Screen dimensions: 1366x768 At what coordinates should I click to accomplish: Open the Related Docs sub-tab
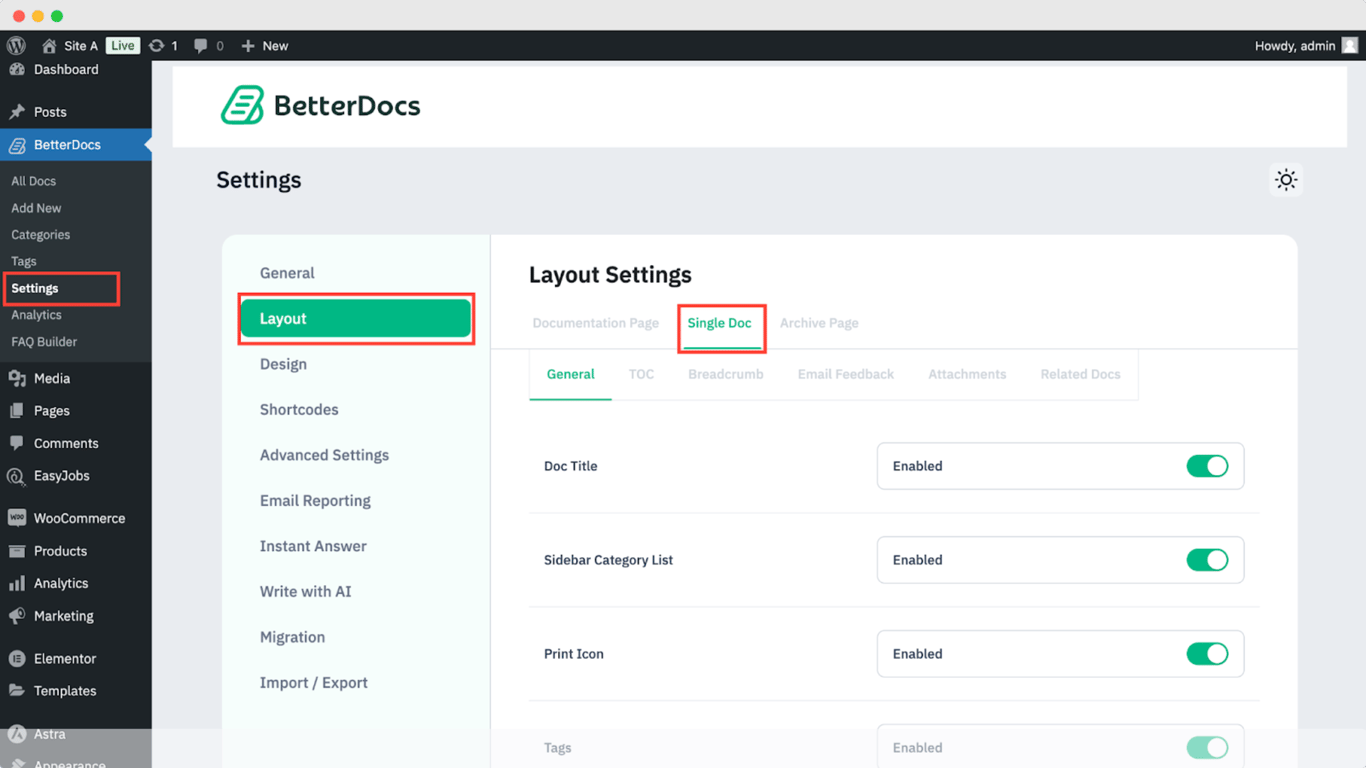click(x=1080, y=374)
